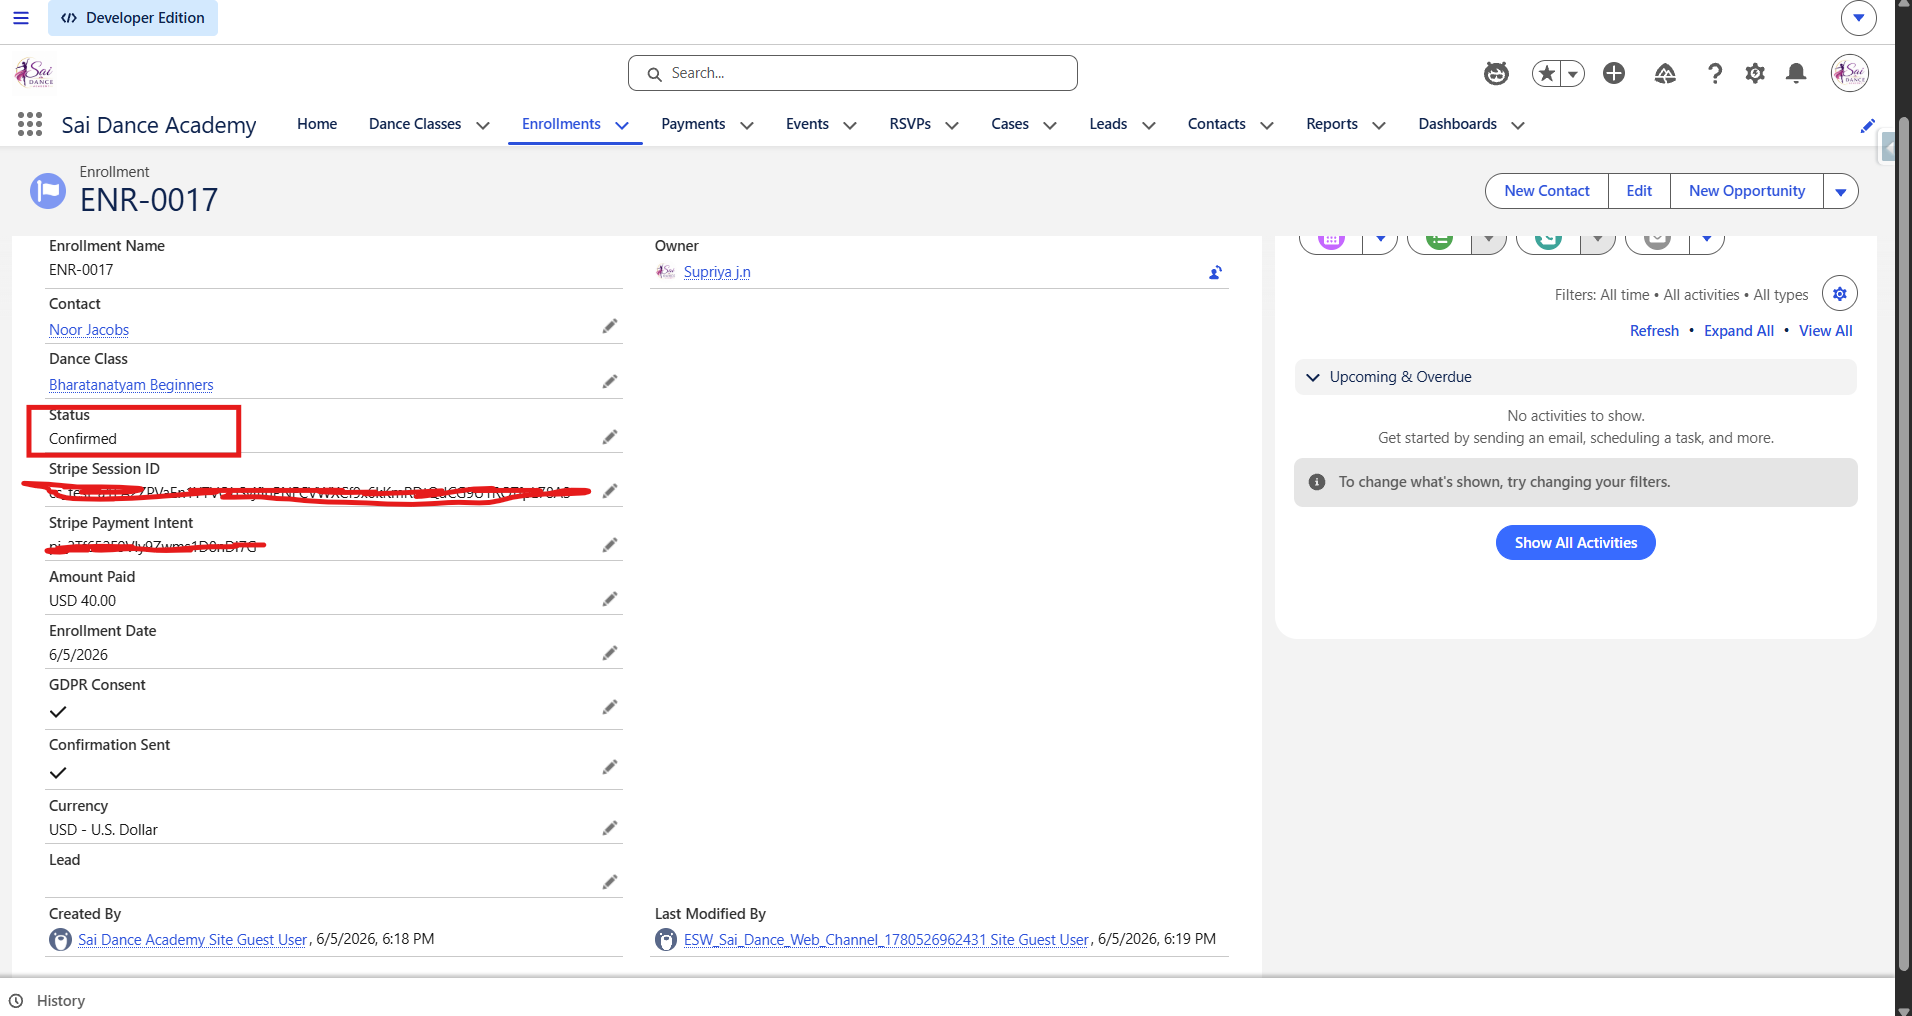Expand the Enrollments tab dropdown chevron
This screenshot has height=1016, width=1912.
622,125
